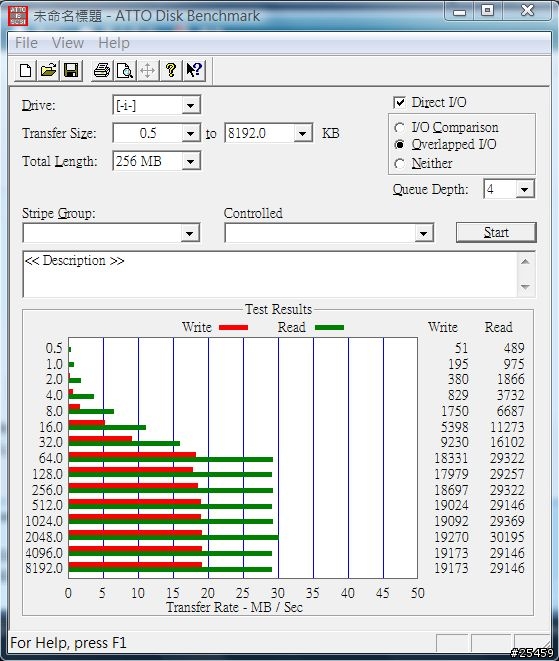Activate the context help pointer icon
559x661 pixels.
pos(194,70)
